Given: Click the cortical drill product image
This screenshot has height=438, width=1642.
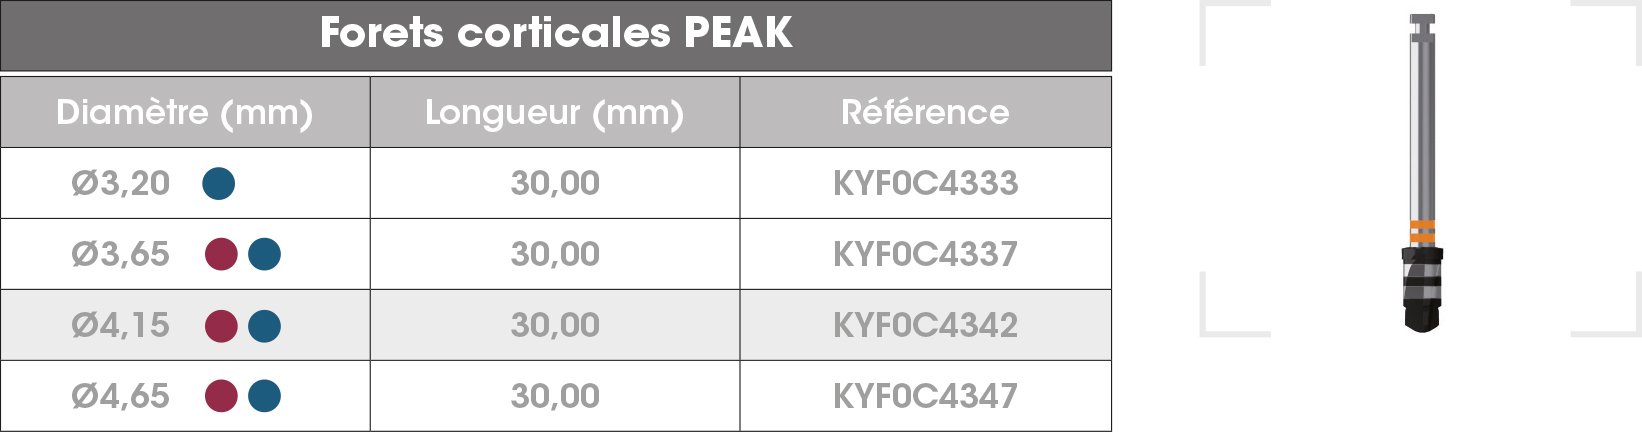Looking at the screenshot, I should click(1421, 173).
